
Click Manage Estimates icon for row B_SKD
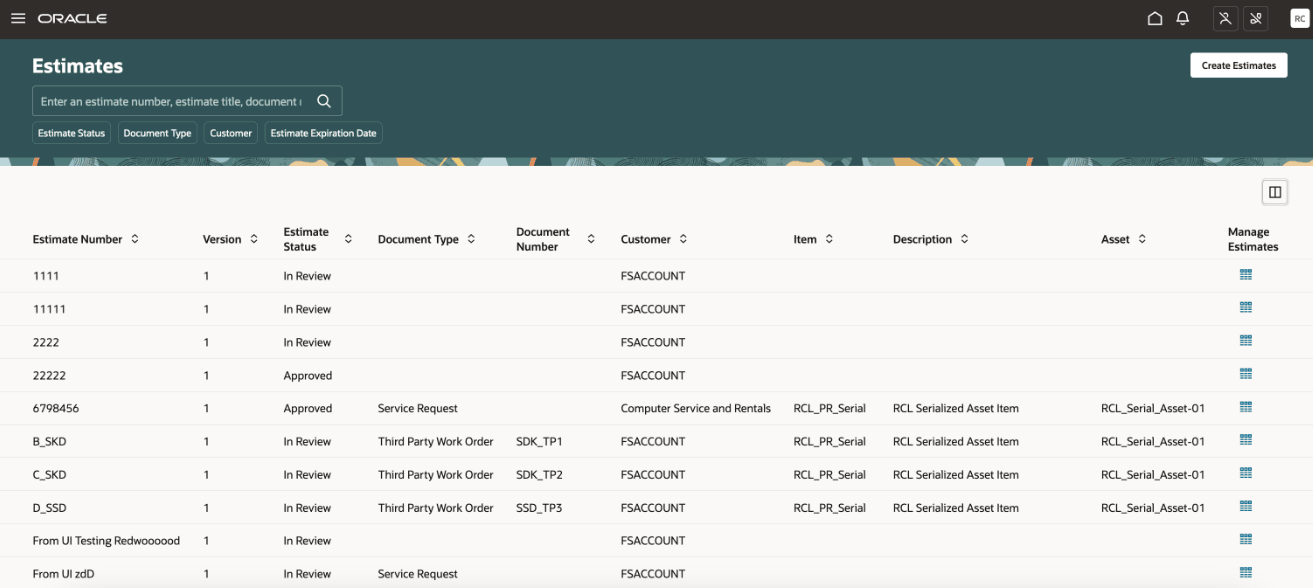point(1245,440)
